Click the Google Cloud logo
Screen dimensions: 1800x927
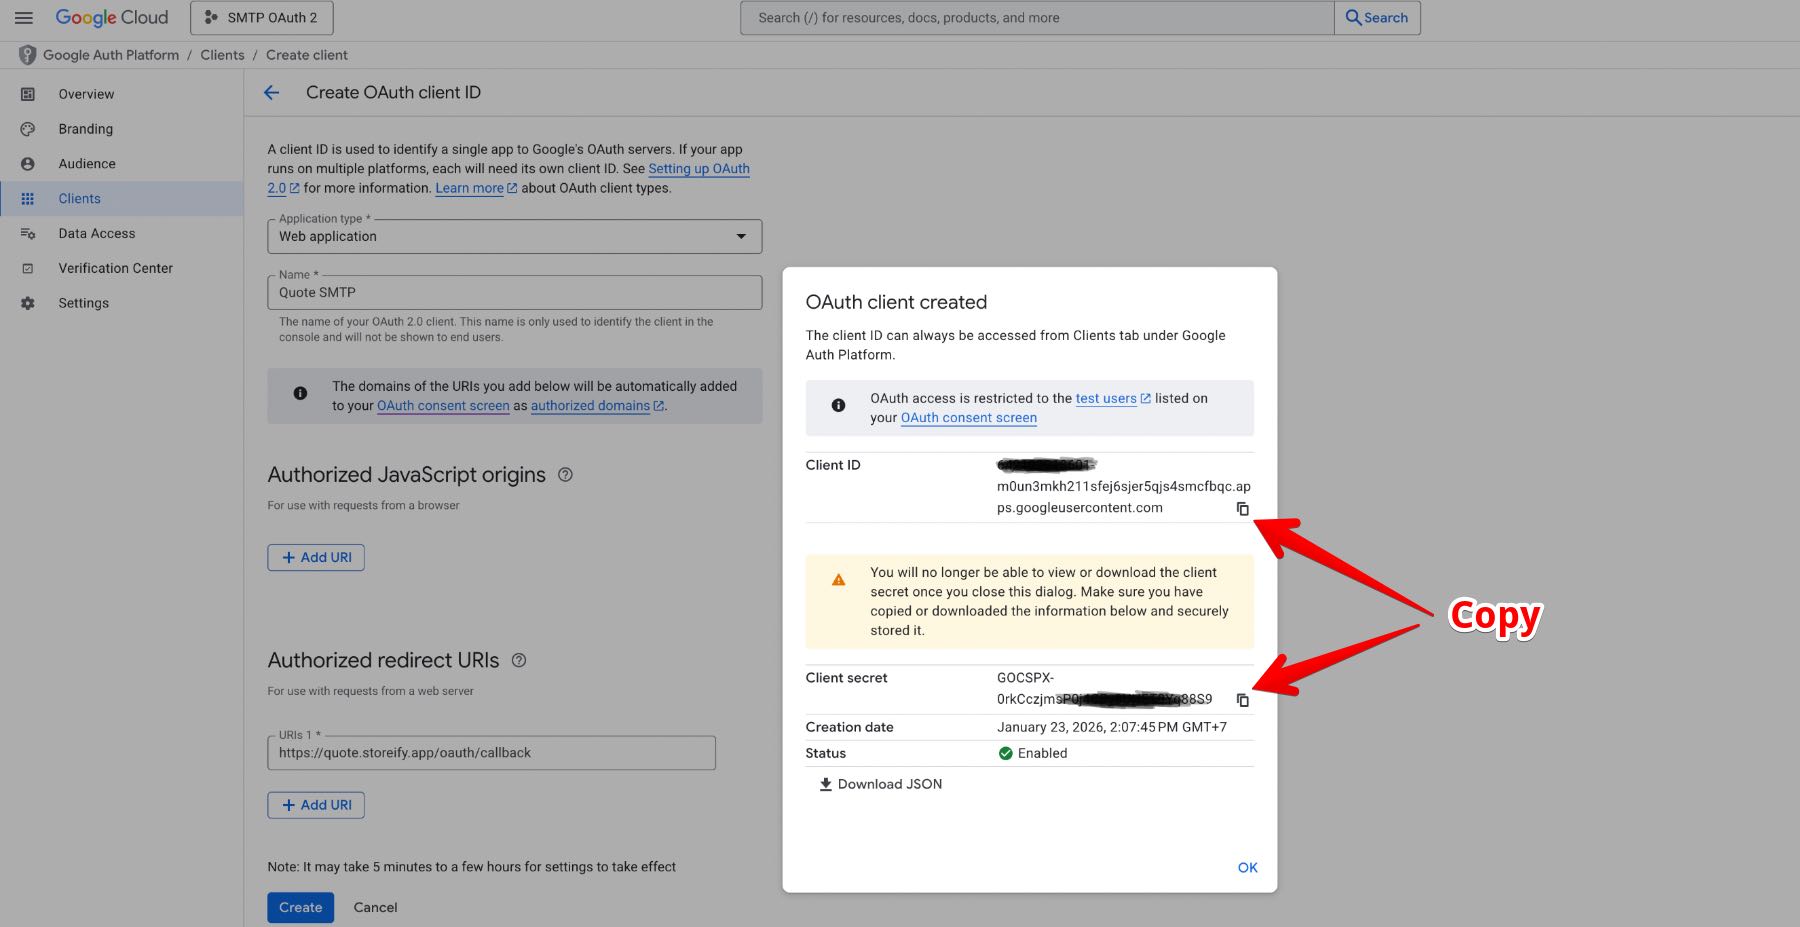click(112, 18)
